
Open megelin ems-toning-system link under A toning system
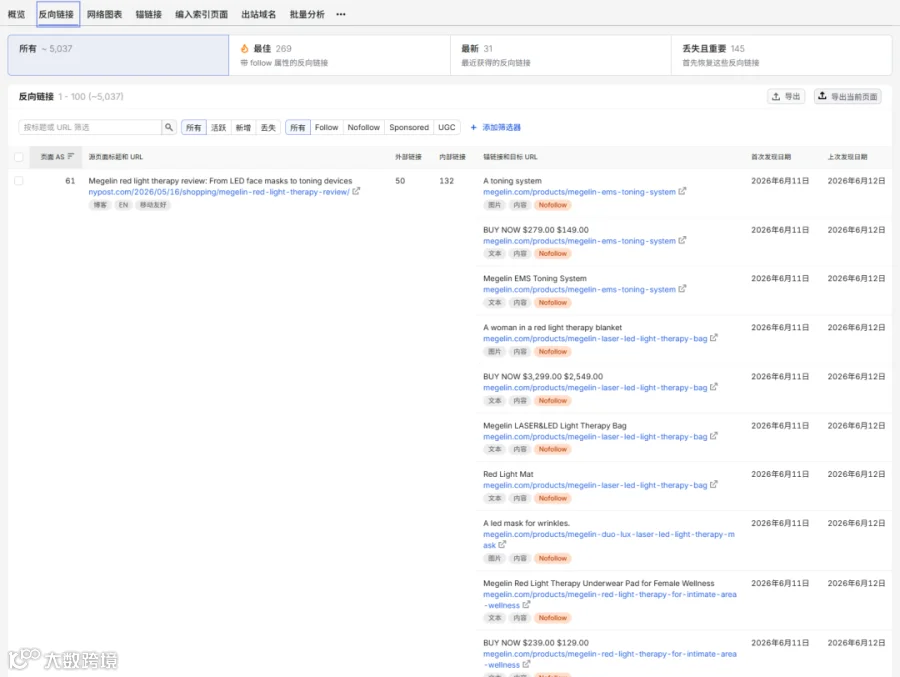579,192
